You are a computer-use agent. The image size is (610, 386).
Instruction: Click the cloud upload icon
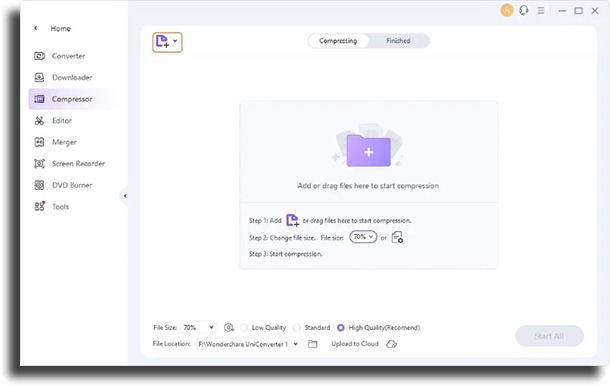coord(391,344)
